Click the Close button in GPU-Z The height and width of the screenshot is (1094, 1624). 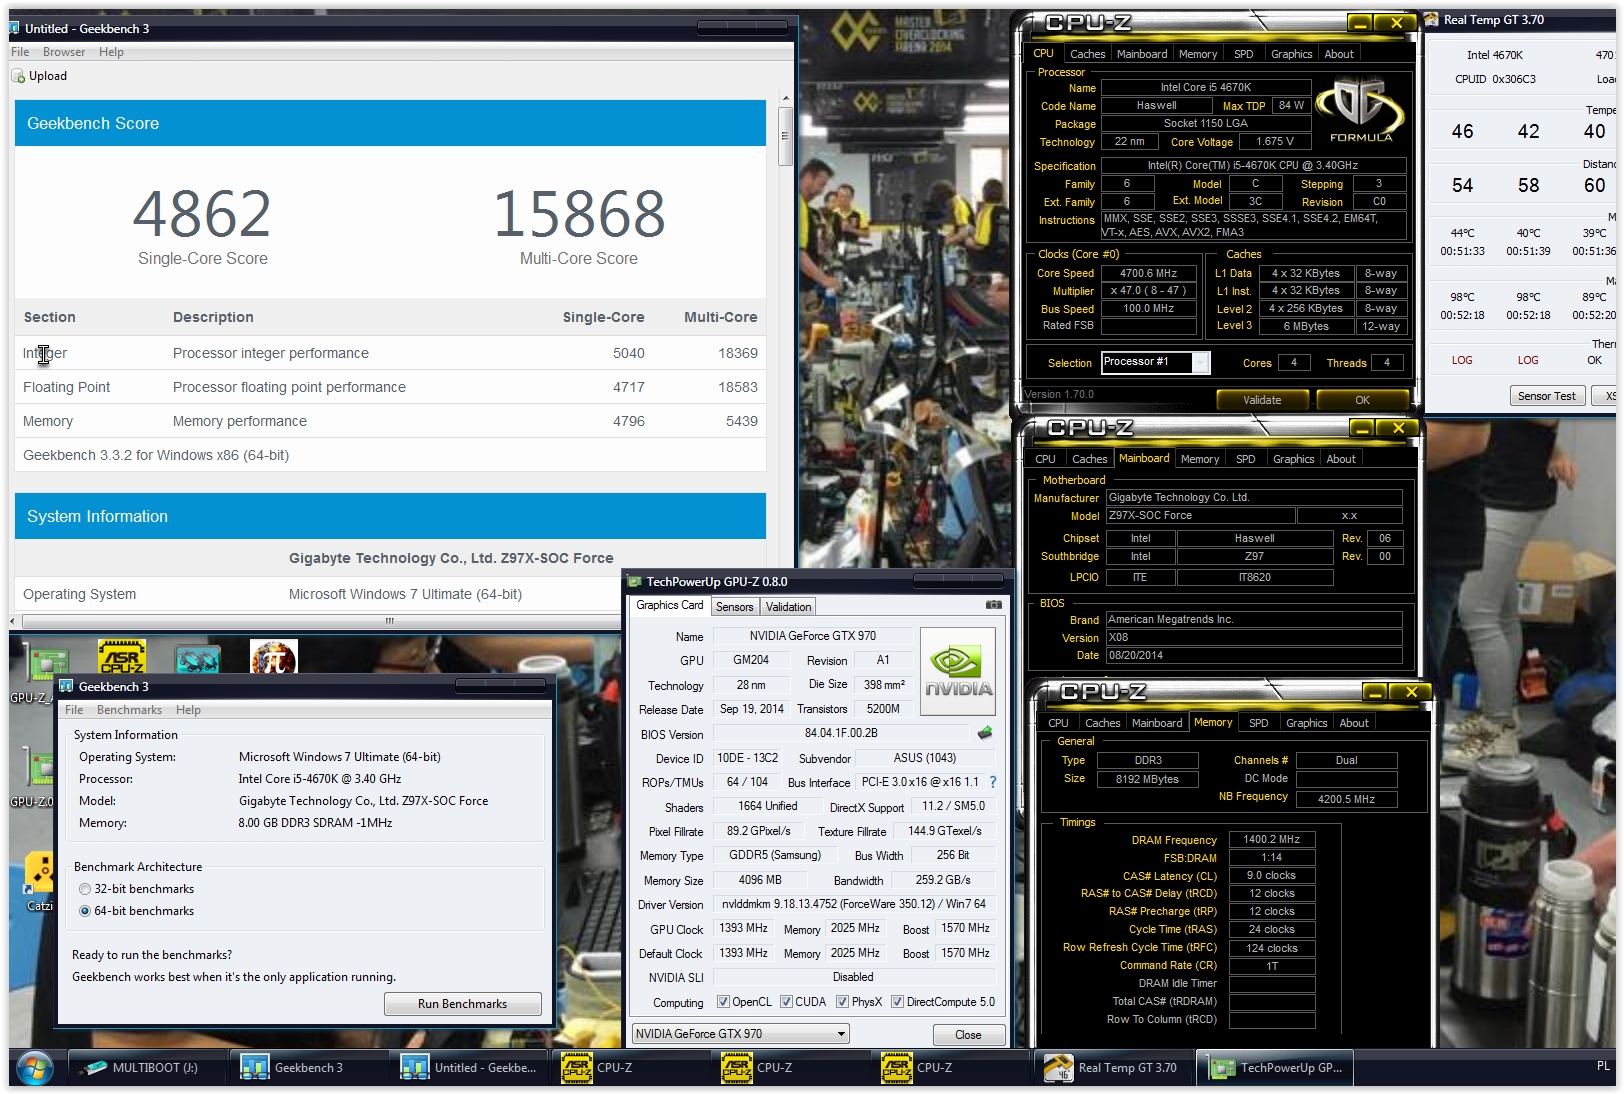[x=968, y=1035]
